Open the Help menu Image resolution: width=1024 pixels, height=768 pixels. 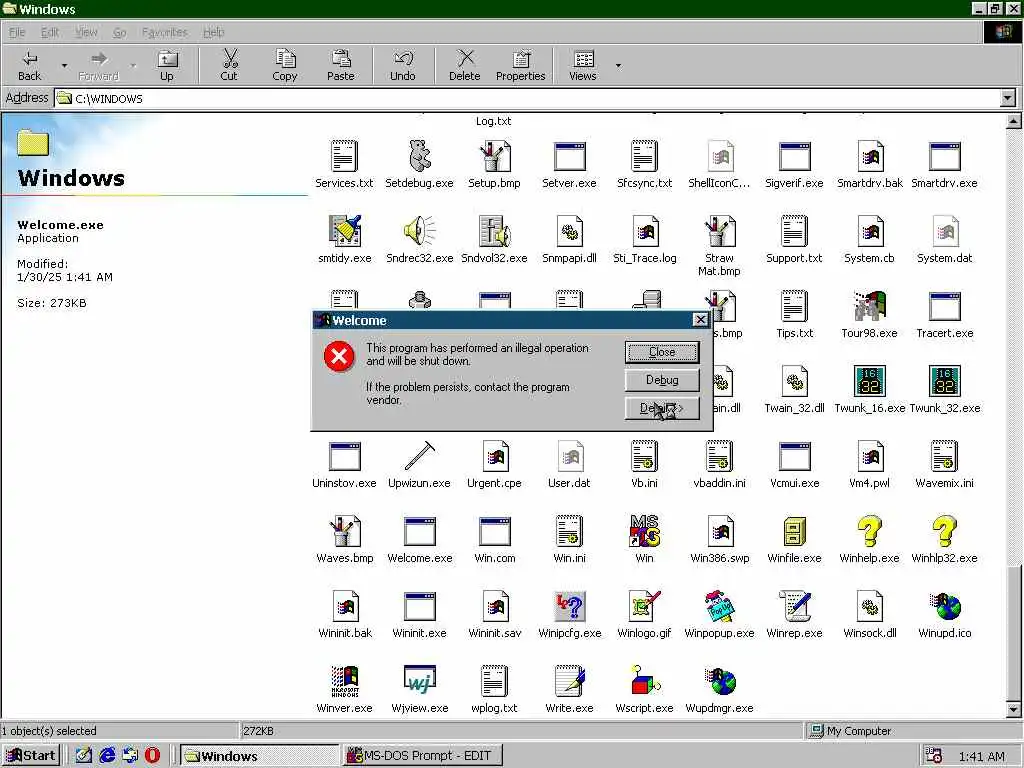tap(214, 32)
